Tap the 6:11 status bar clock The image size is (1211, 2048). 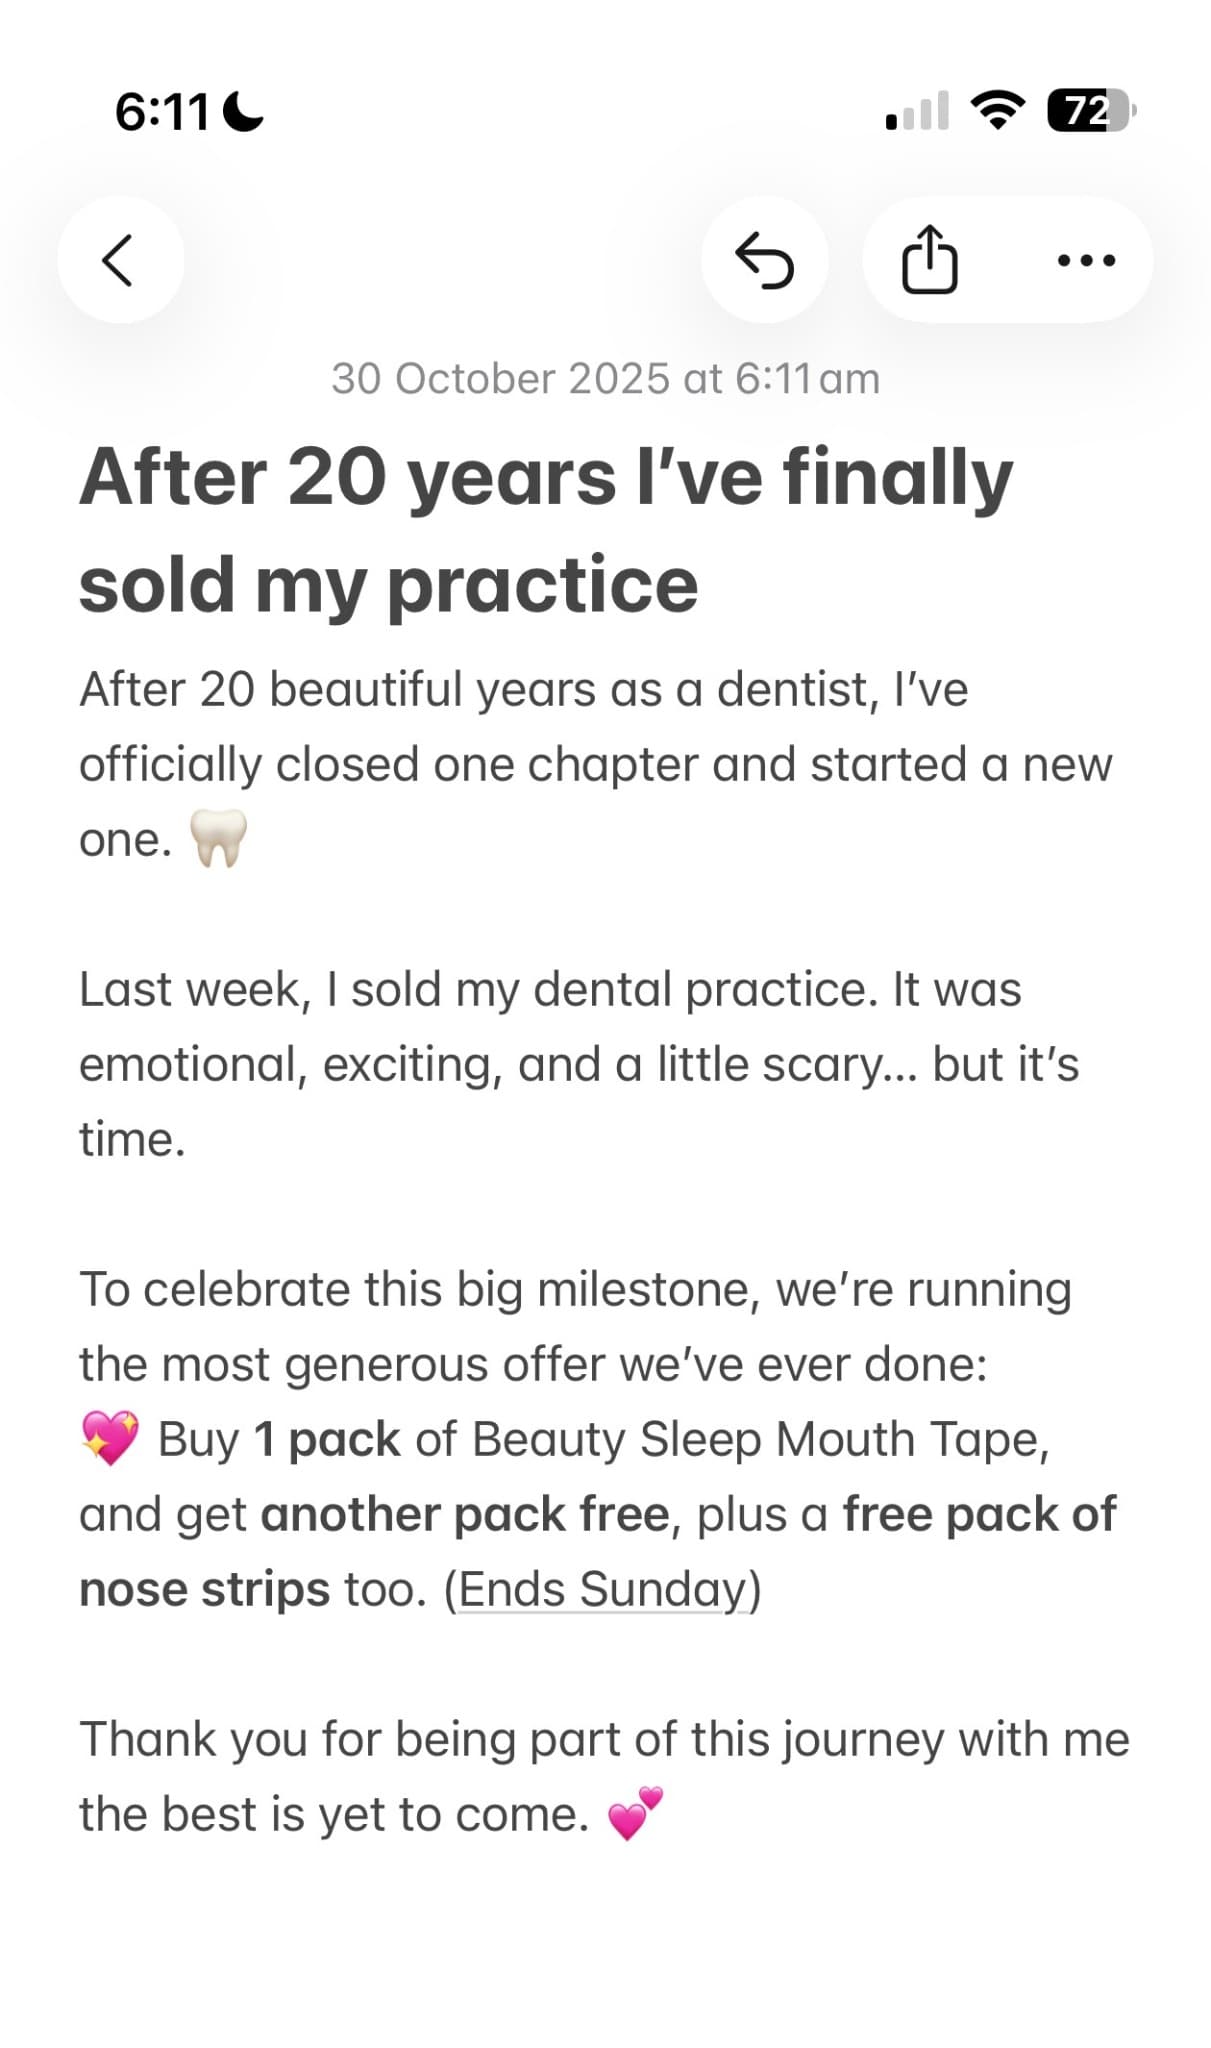pos(162,111)
